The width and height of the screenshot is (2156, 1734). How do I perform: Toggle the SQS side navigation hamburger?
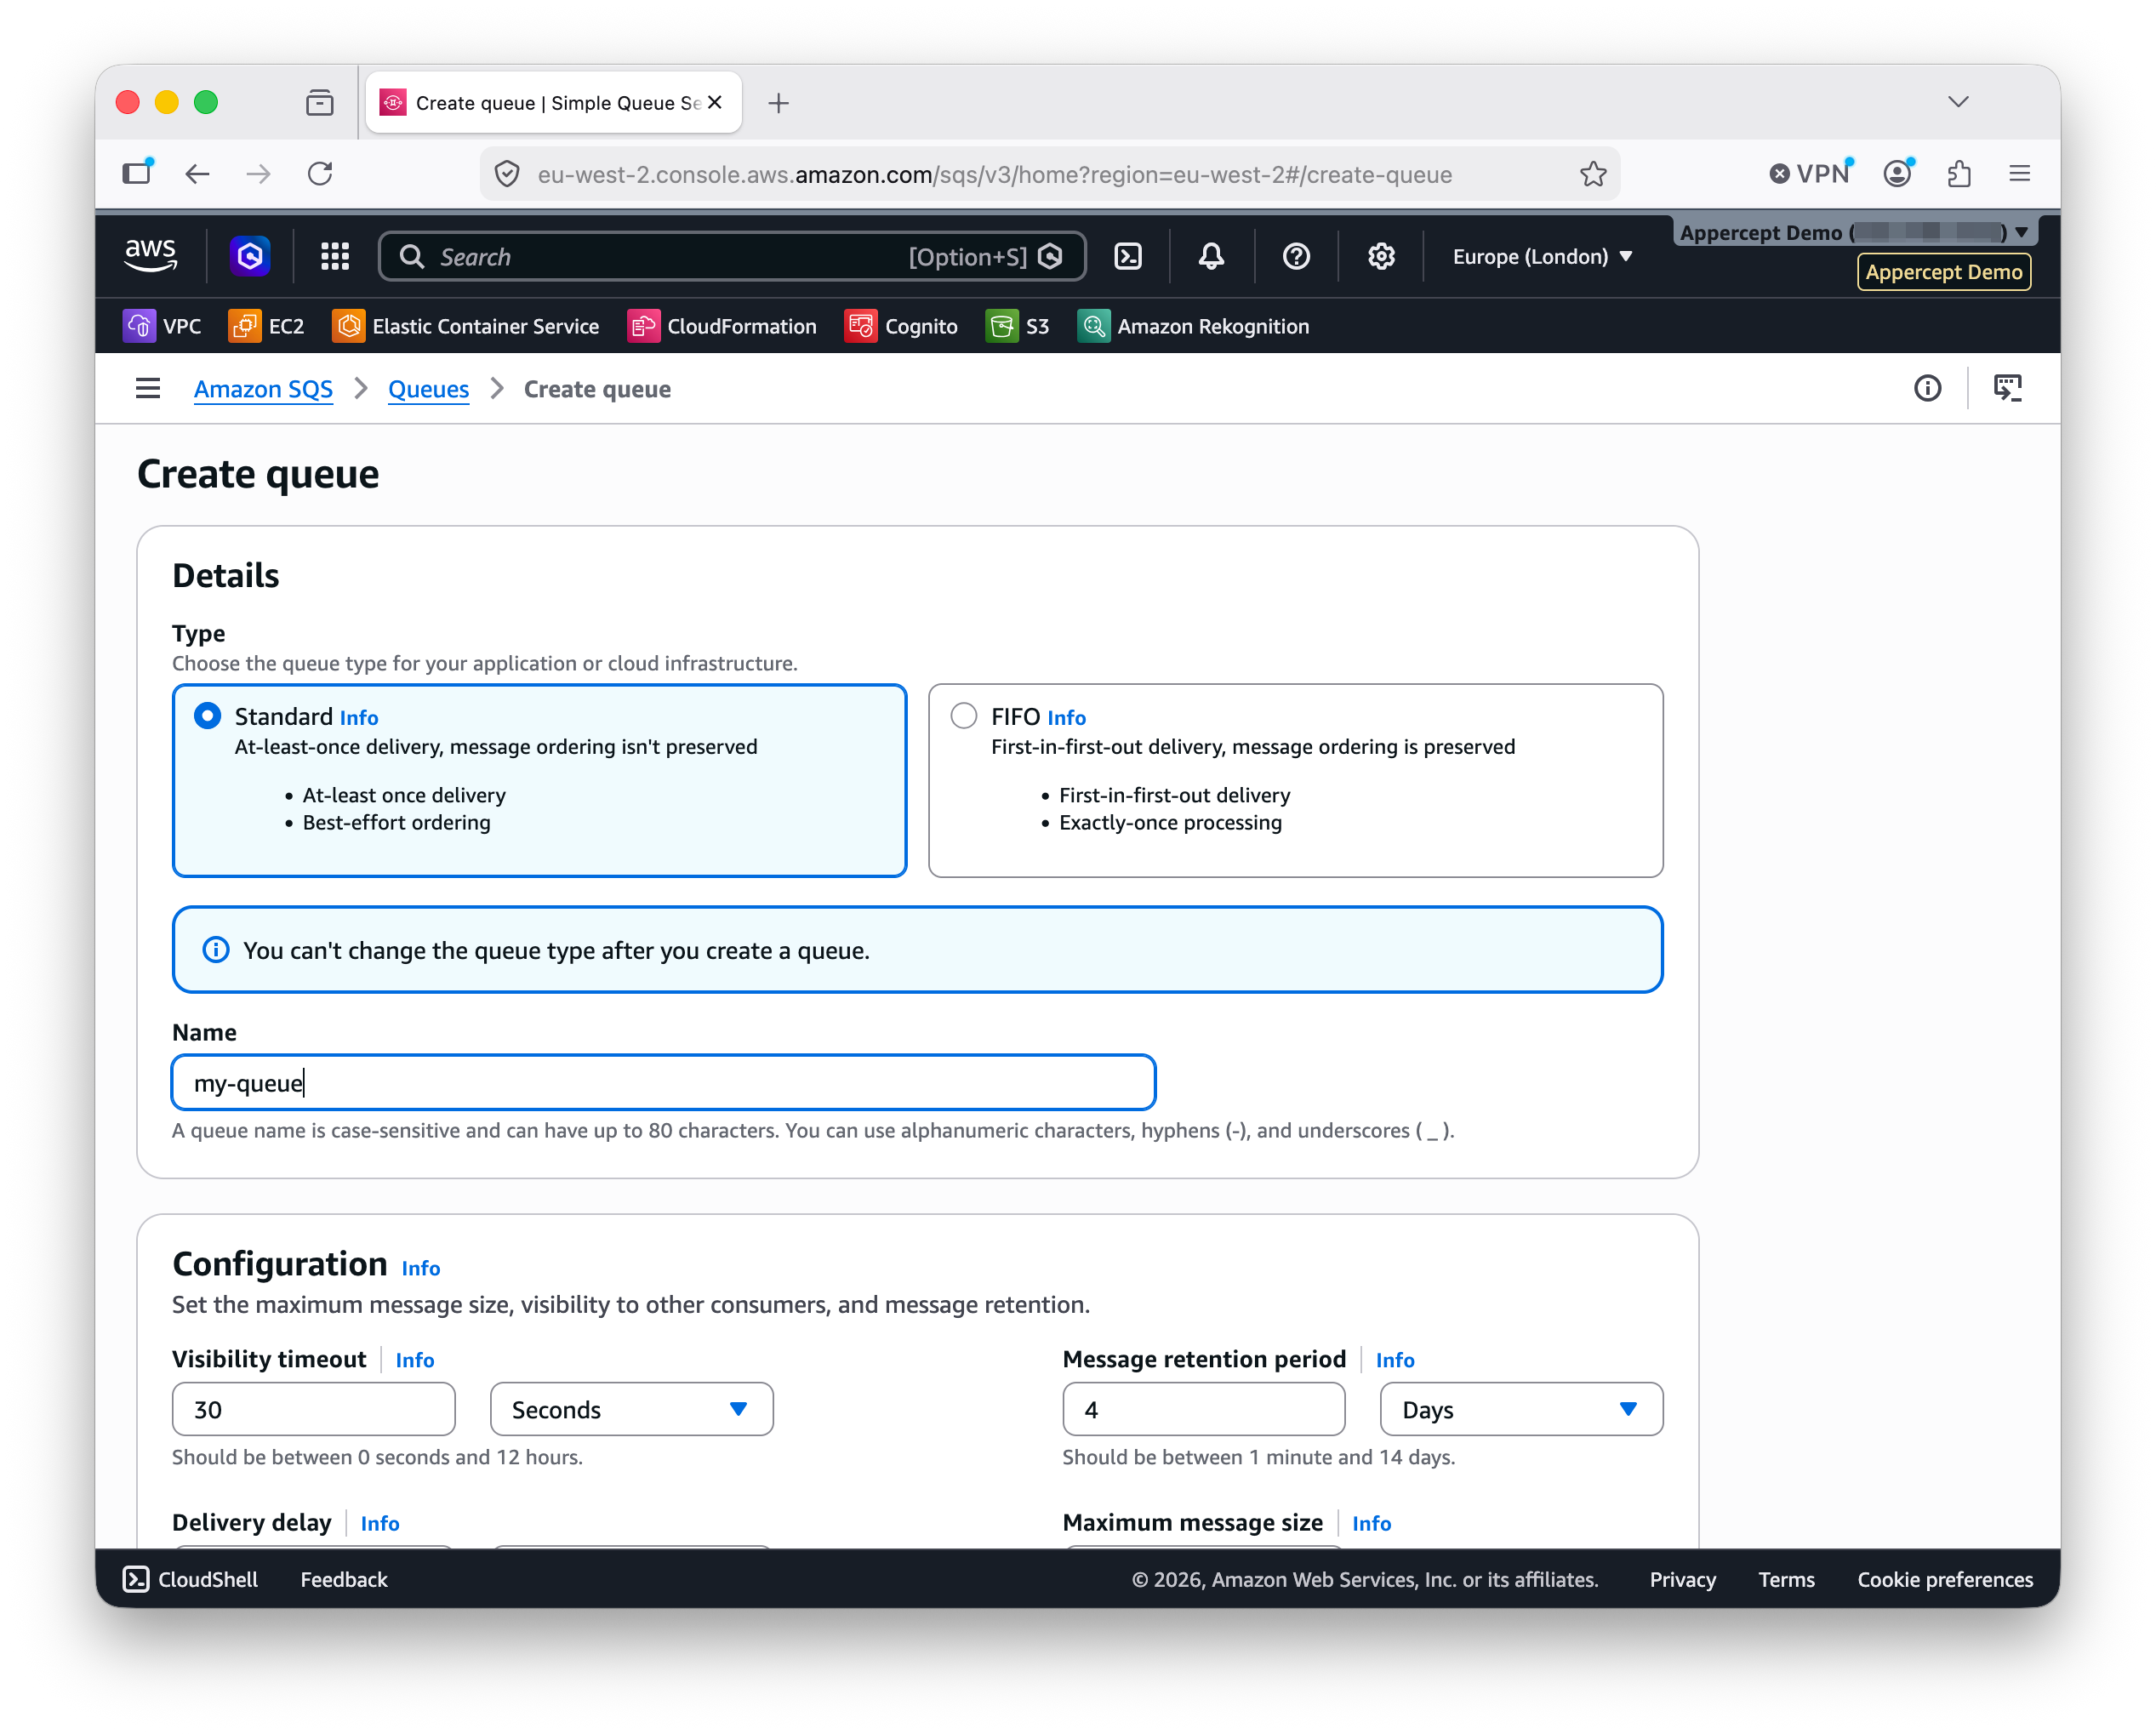[x=148, y=388]
